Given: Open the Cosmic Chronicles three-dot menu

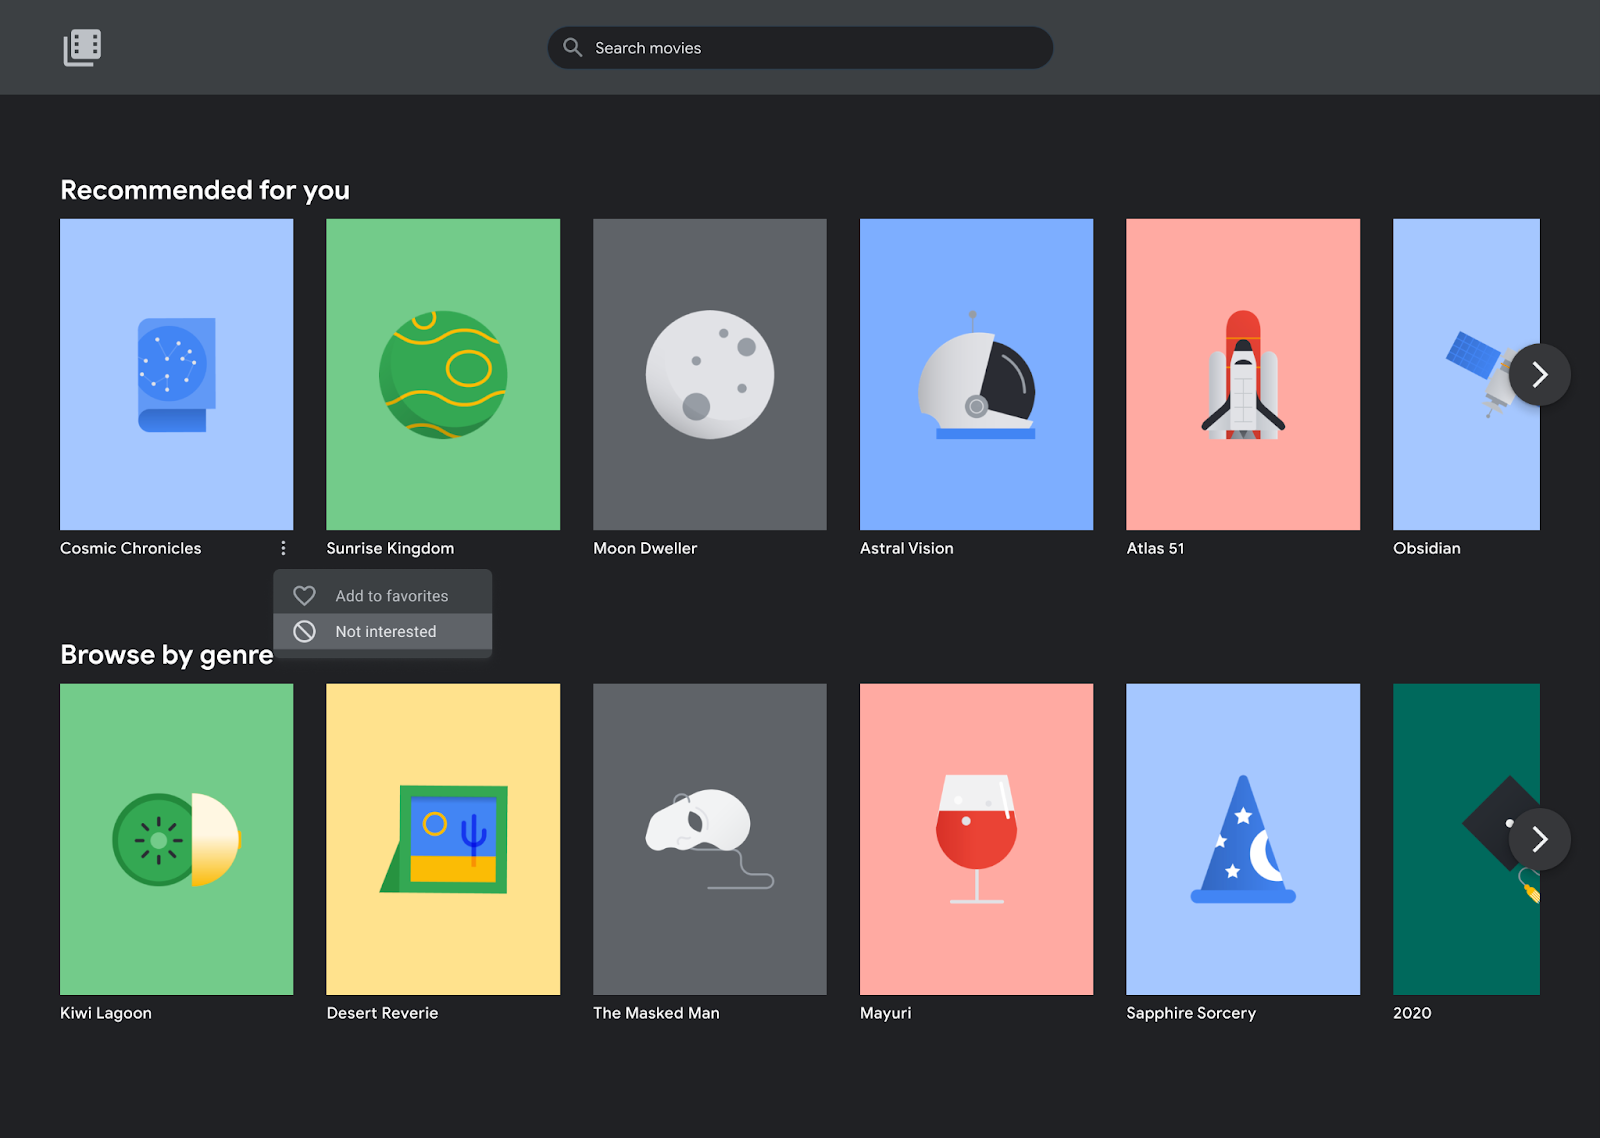Looking at the screenshot, I should coord(283,548).
